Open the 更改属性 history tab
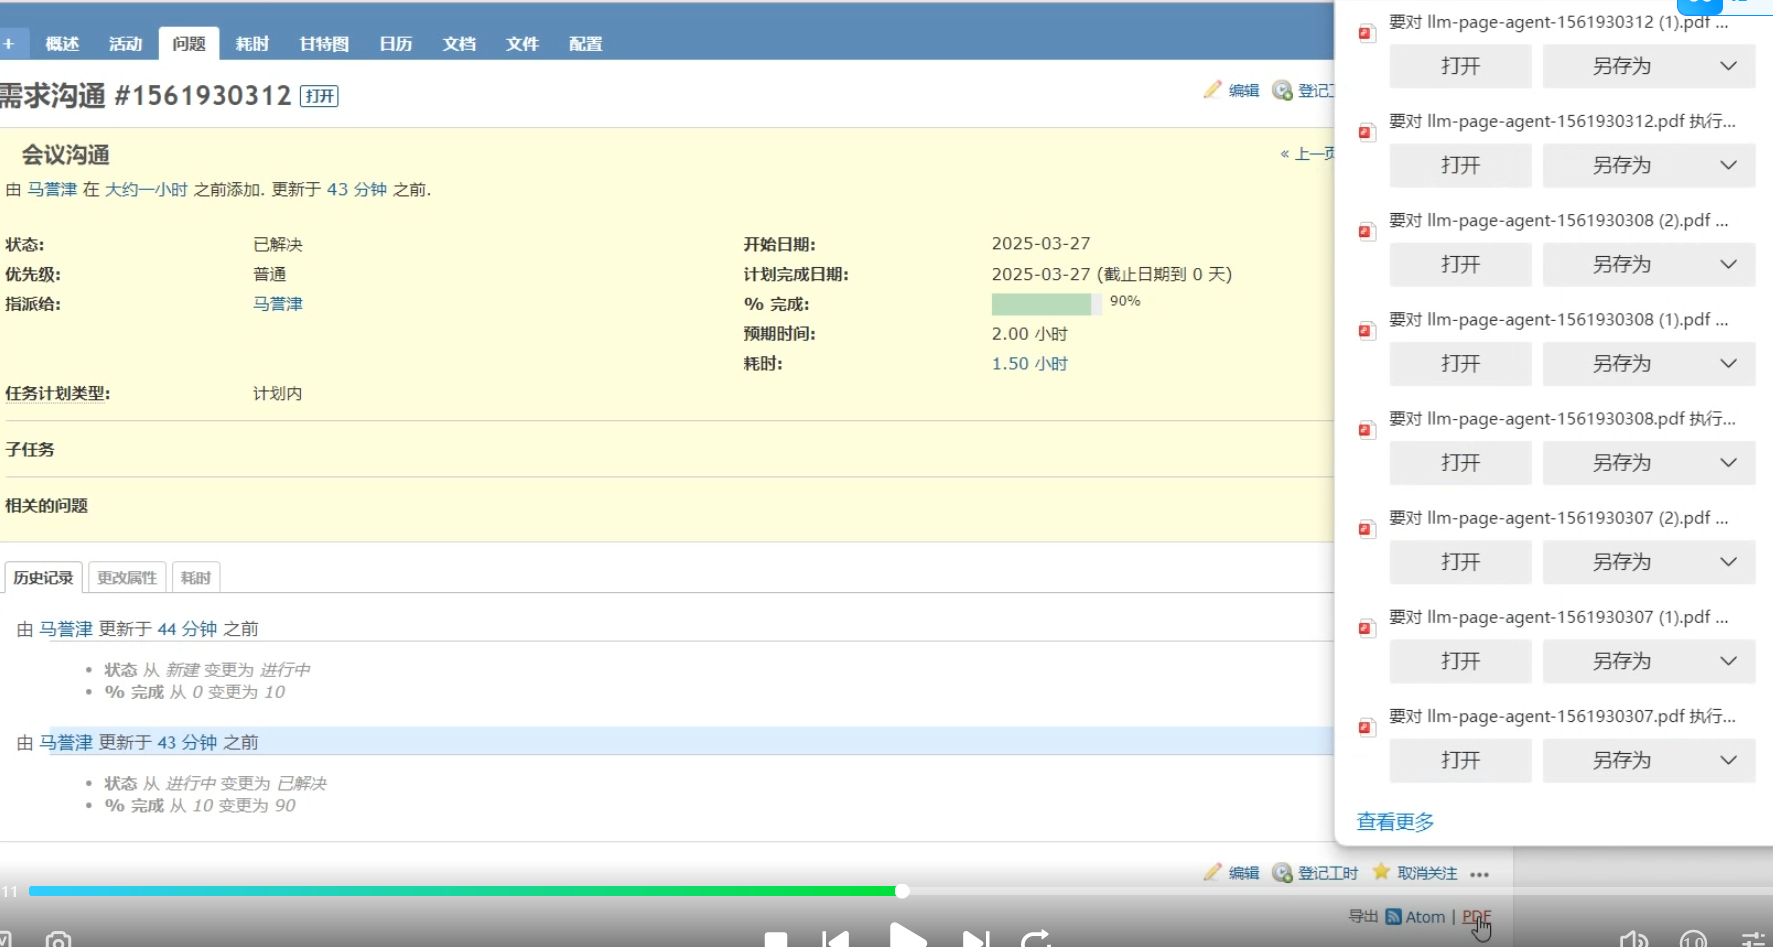 [x=127, y=578]
